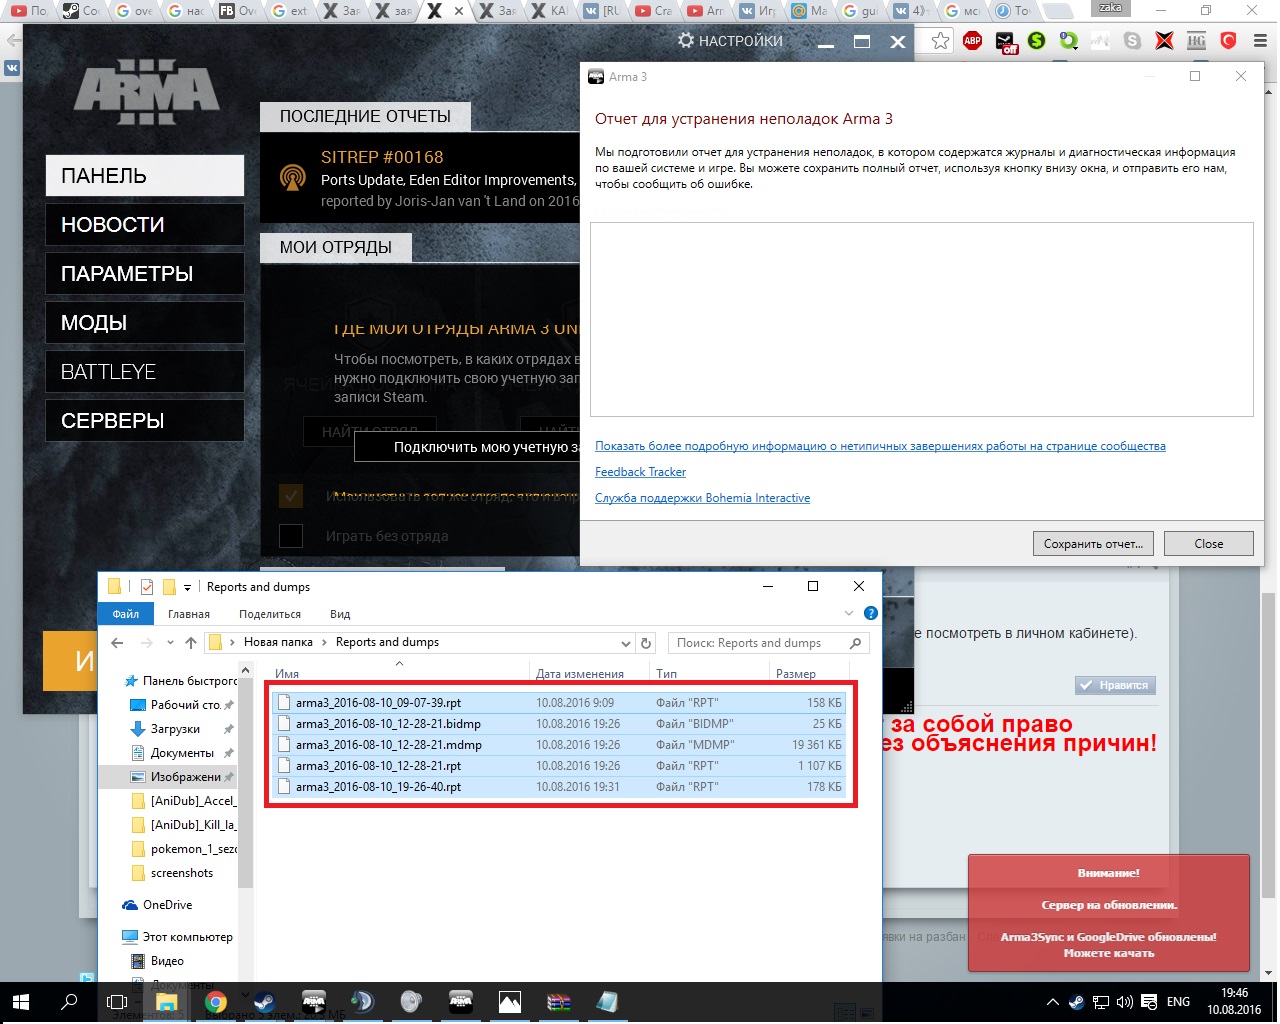Open the МОДЫ section of the launcher

(145, 323)
